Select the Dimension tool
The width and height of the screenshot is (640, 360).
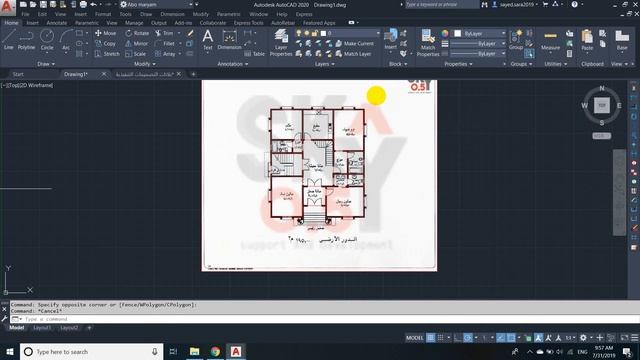[x=229, y=40]
